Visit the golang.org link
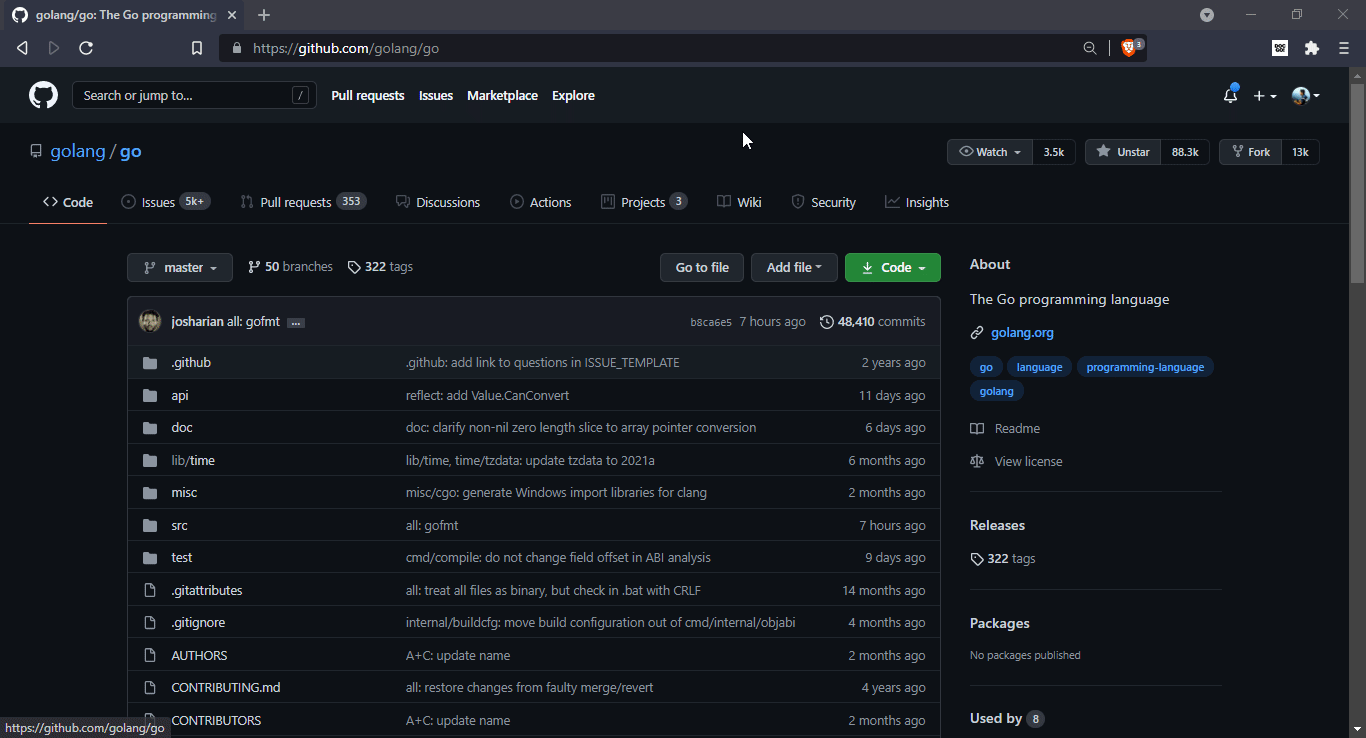The image size is (1366, 738). coord(1022,333)
